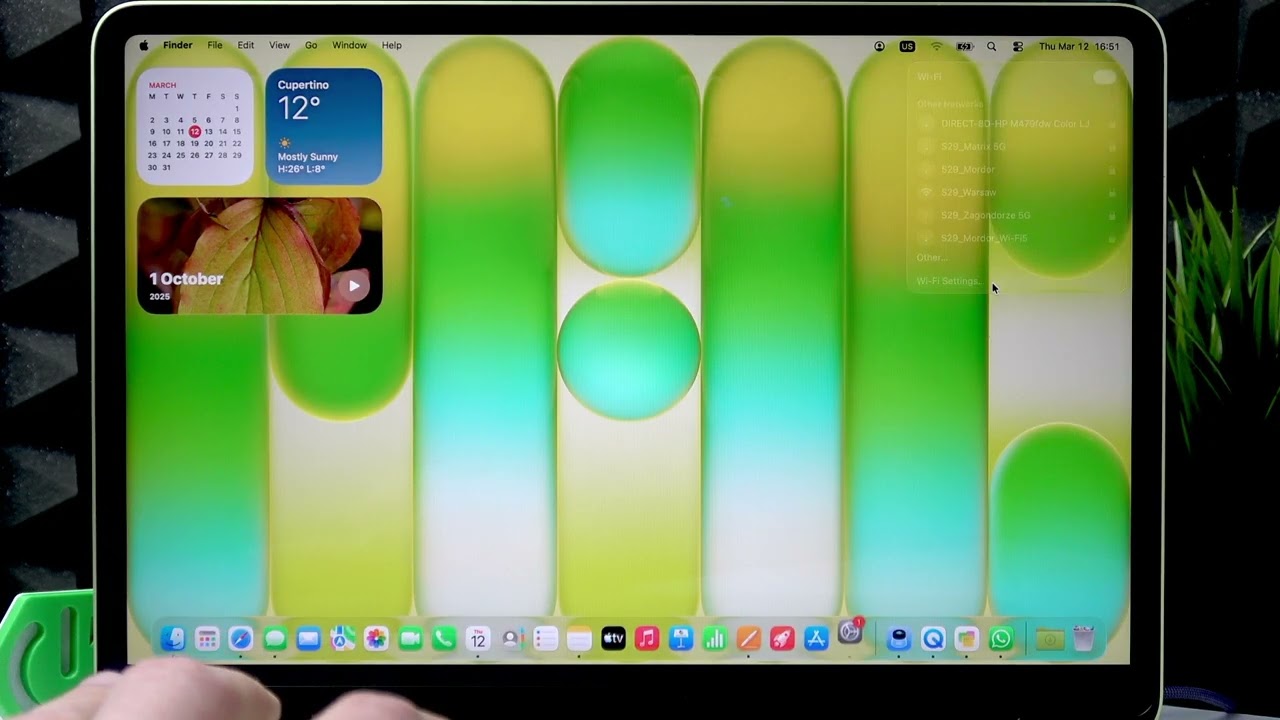
Task: Open the Help menu
Action: pyautogui.click(x=392, y=45)
